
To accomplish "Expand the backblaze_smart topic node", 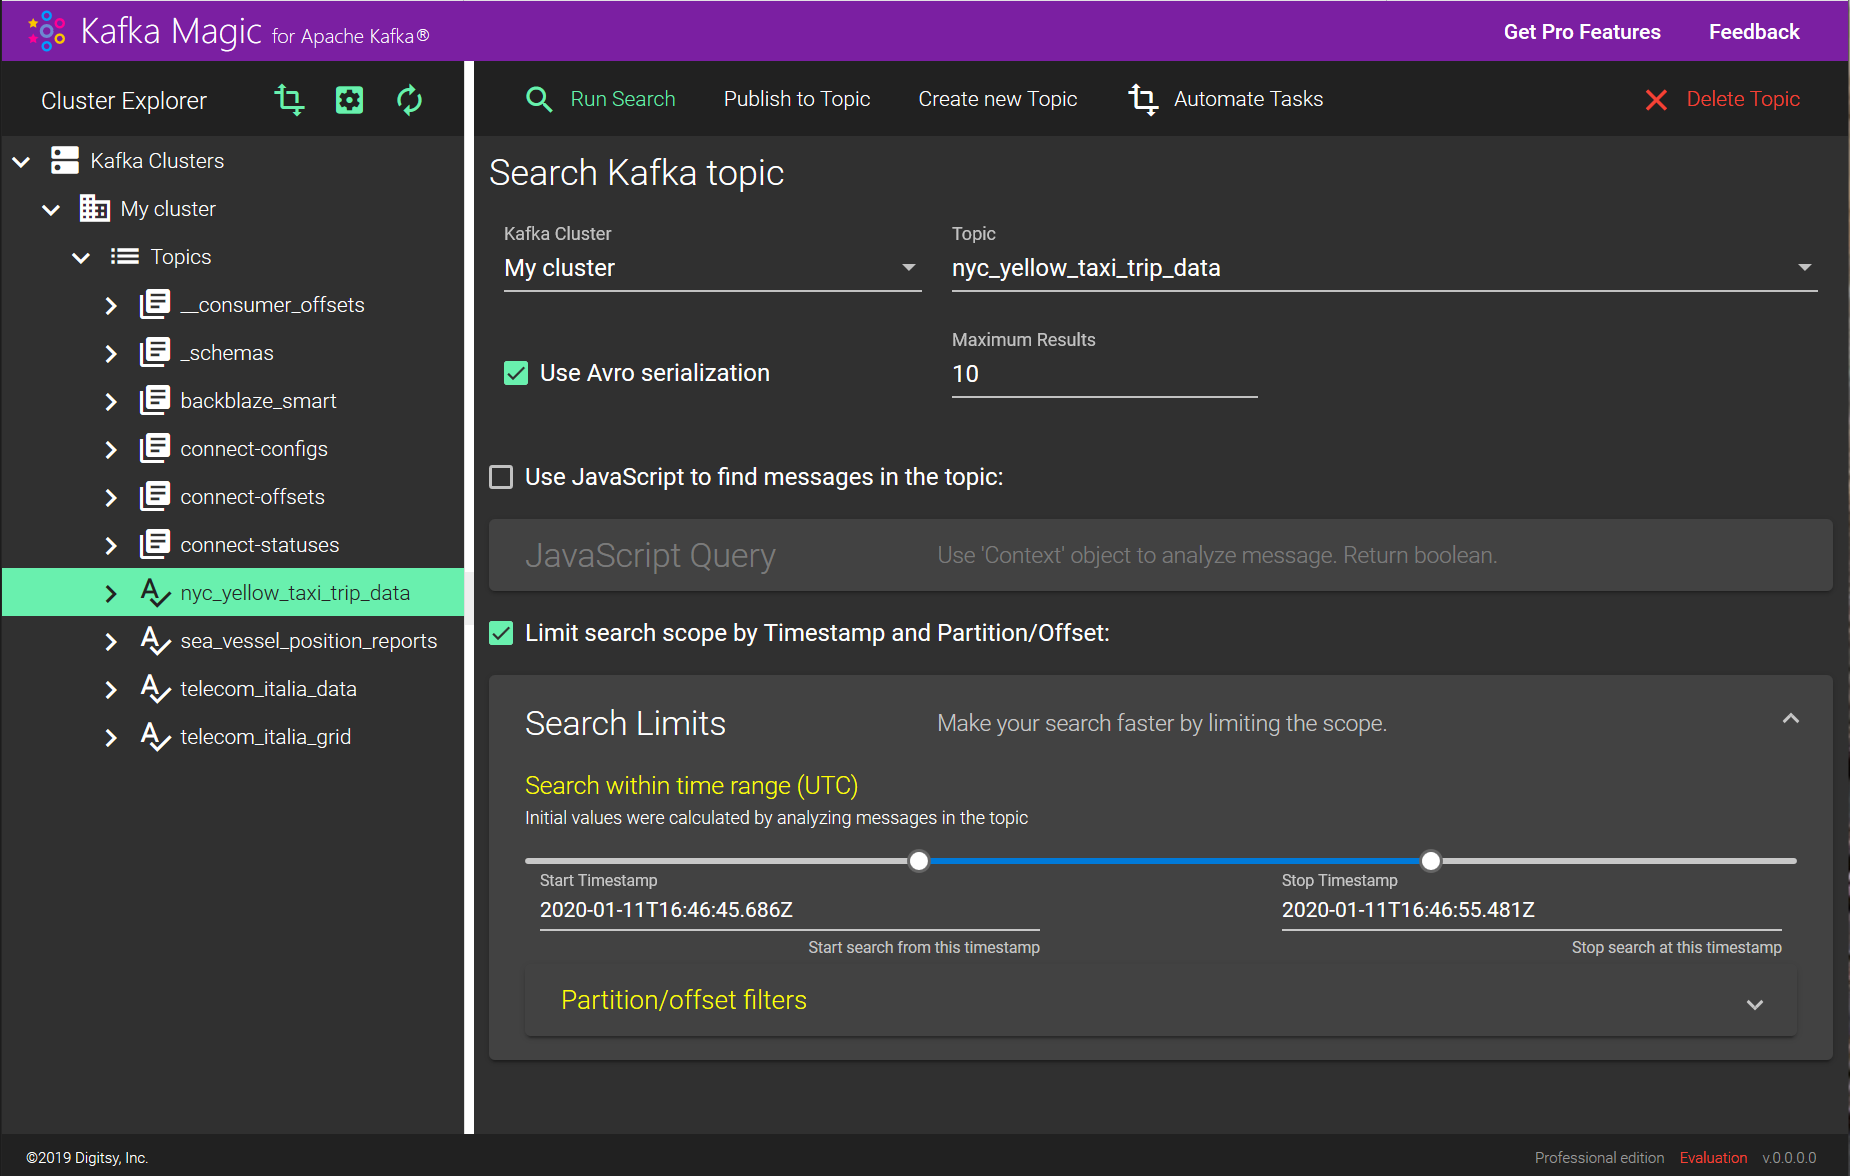I will 111,401.
